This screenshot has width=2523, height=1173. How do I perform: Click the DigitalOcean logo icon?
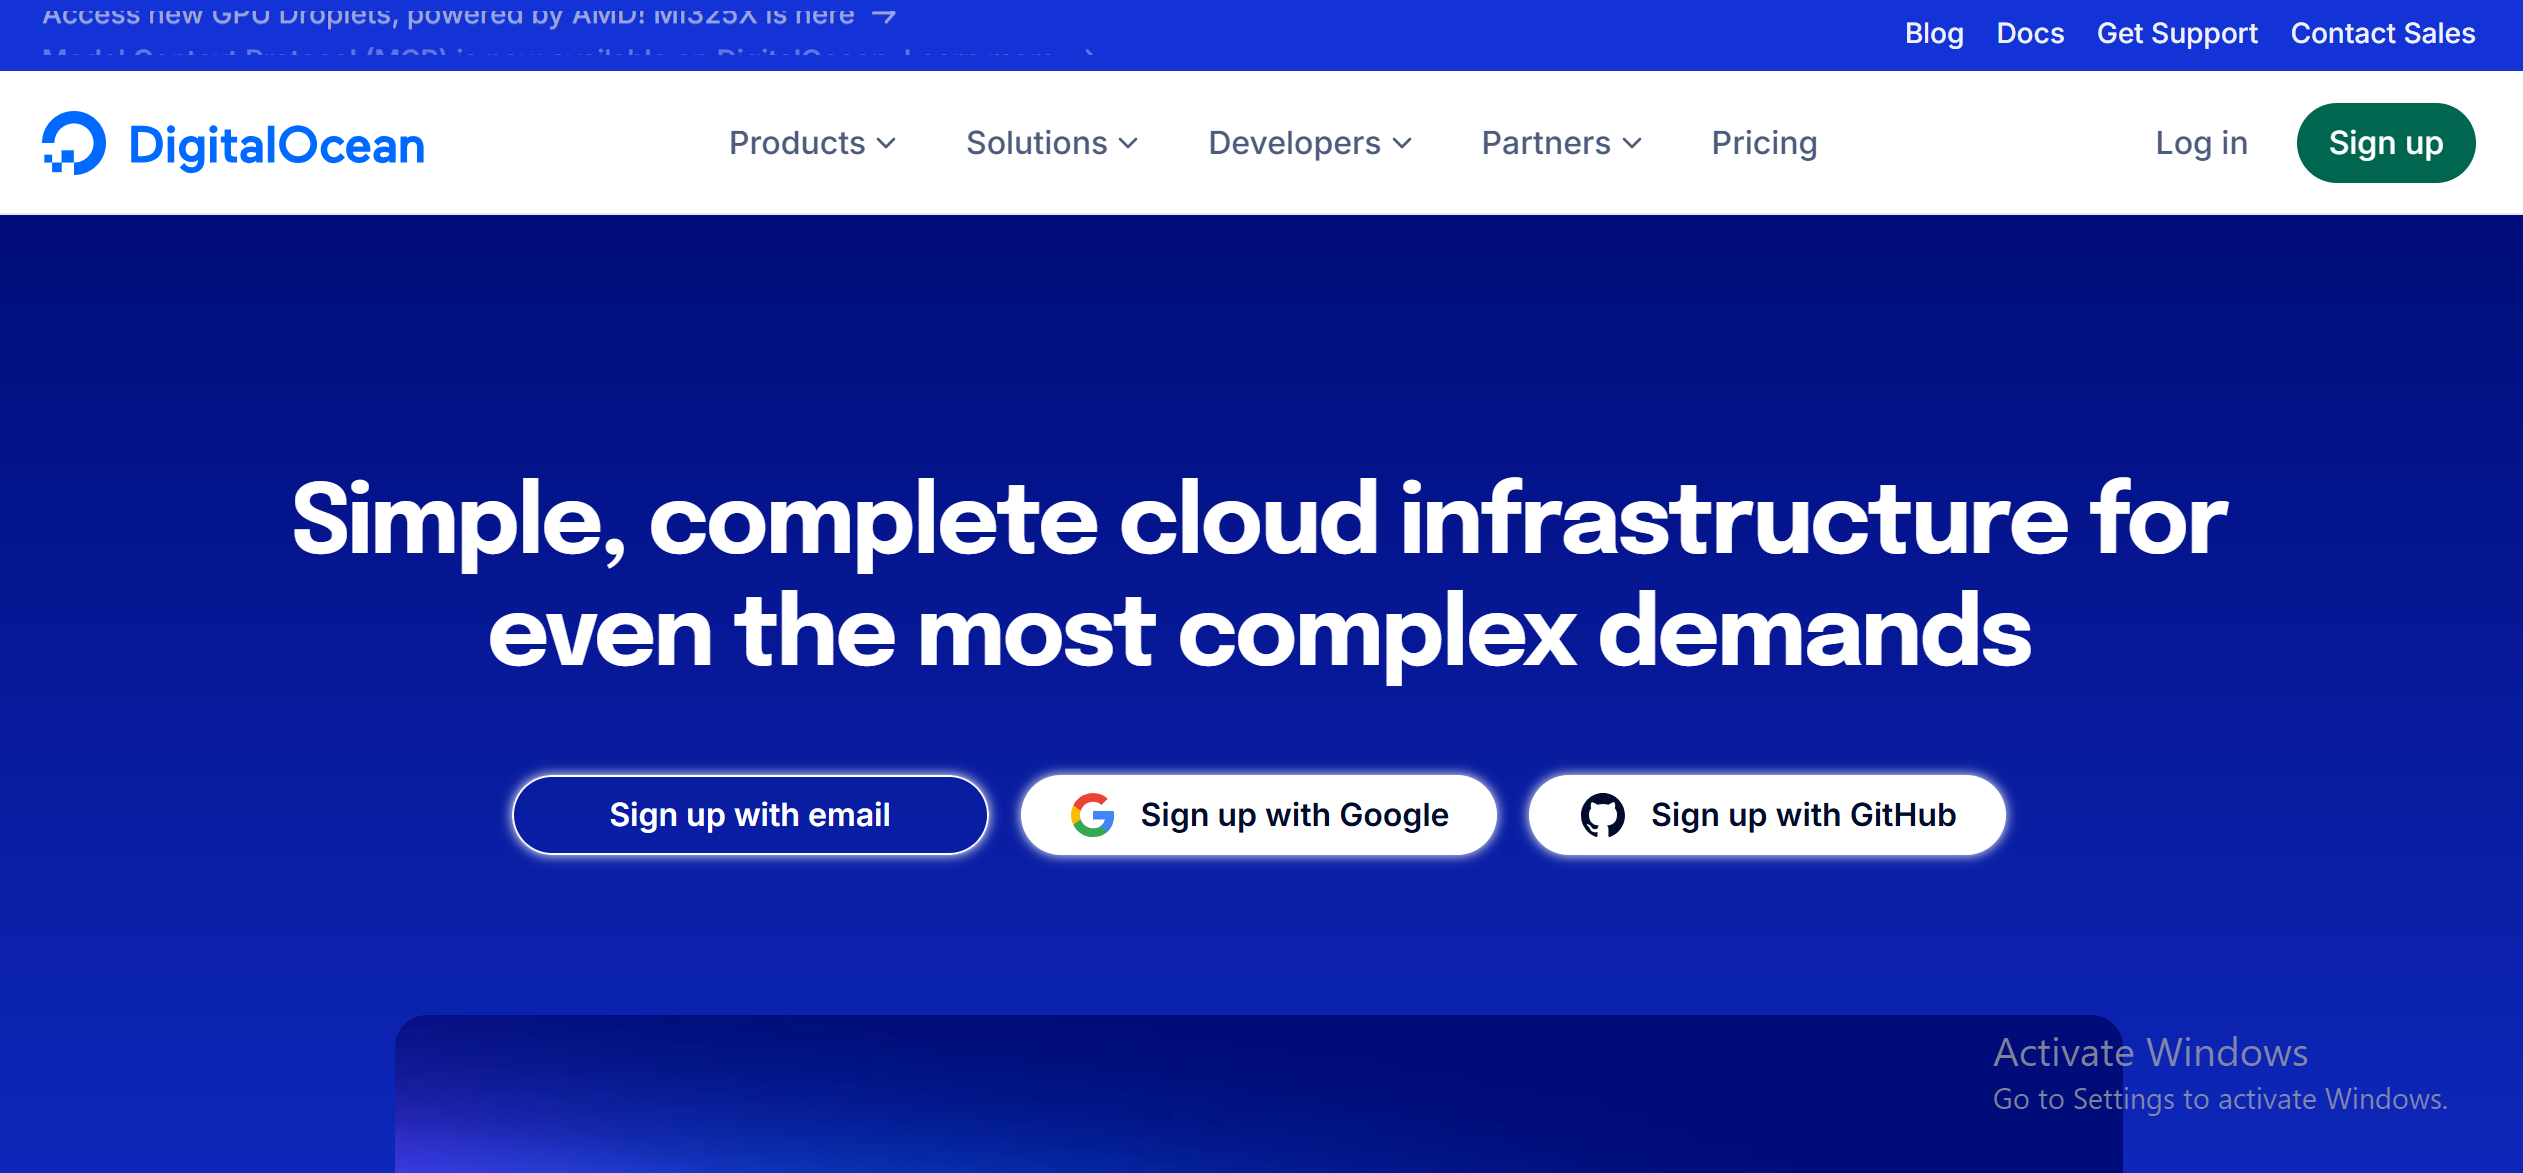(74, 143)
